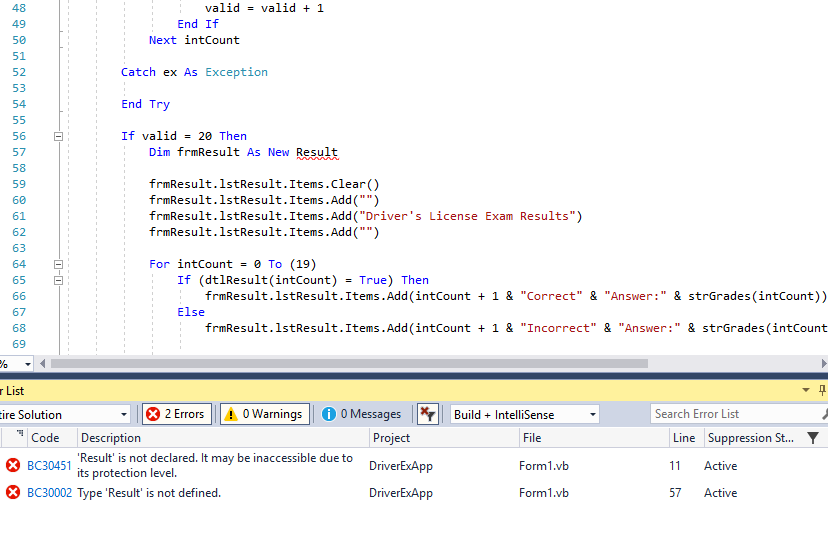The height and width of the screenshot is (541, 828).
Task: Click Form1.vb in the BC30002 row
Action: [x=544, y=493]
